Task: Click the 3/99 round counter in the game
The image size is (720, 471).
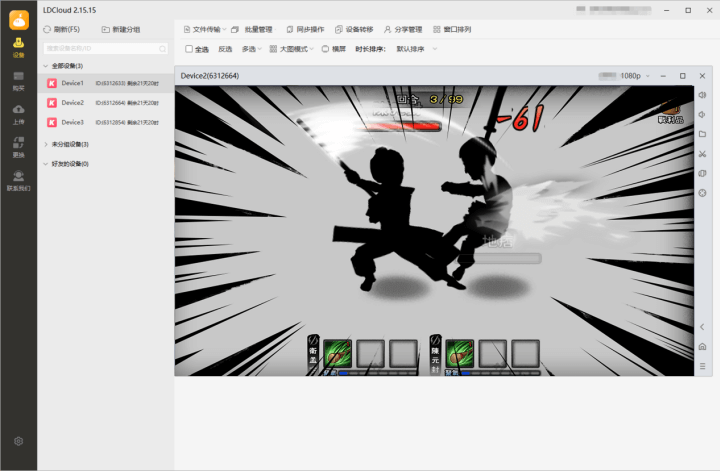Action: (446, 99)
